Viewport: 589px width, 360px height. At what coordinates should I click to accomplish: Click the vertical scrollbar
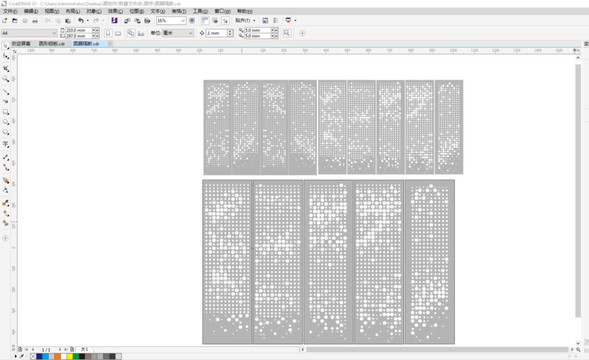(x=578, y=191)
